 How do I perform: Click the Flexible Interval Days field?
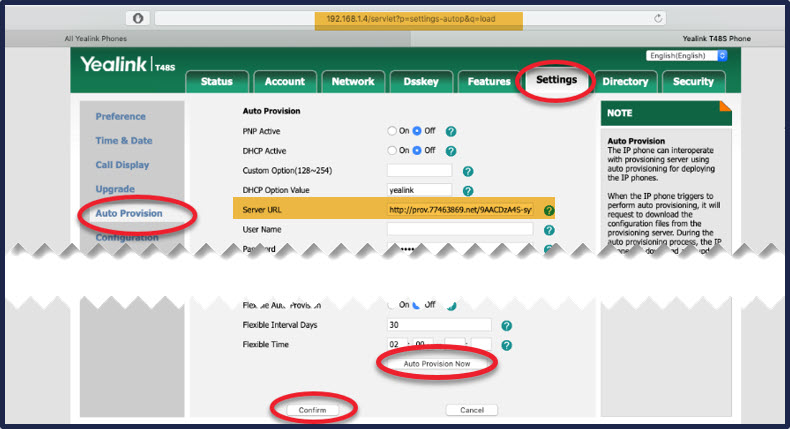click(x=439, y=325)
